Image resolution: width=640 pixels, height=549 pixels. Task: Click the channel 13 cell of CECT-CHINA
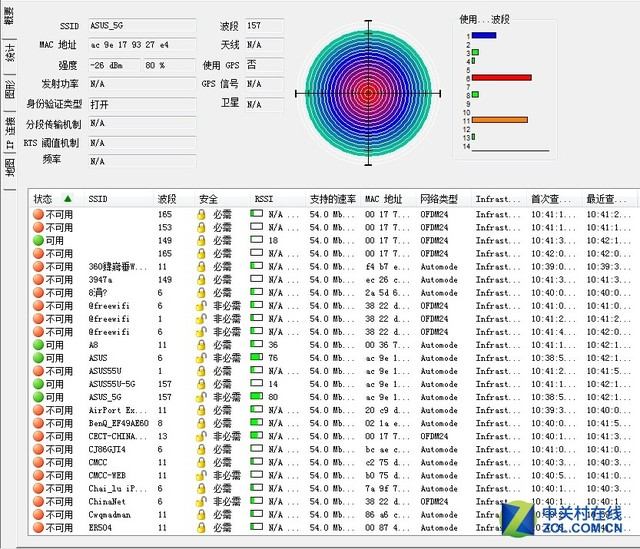point(162,436)
